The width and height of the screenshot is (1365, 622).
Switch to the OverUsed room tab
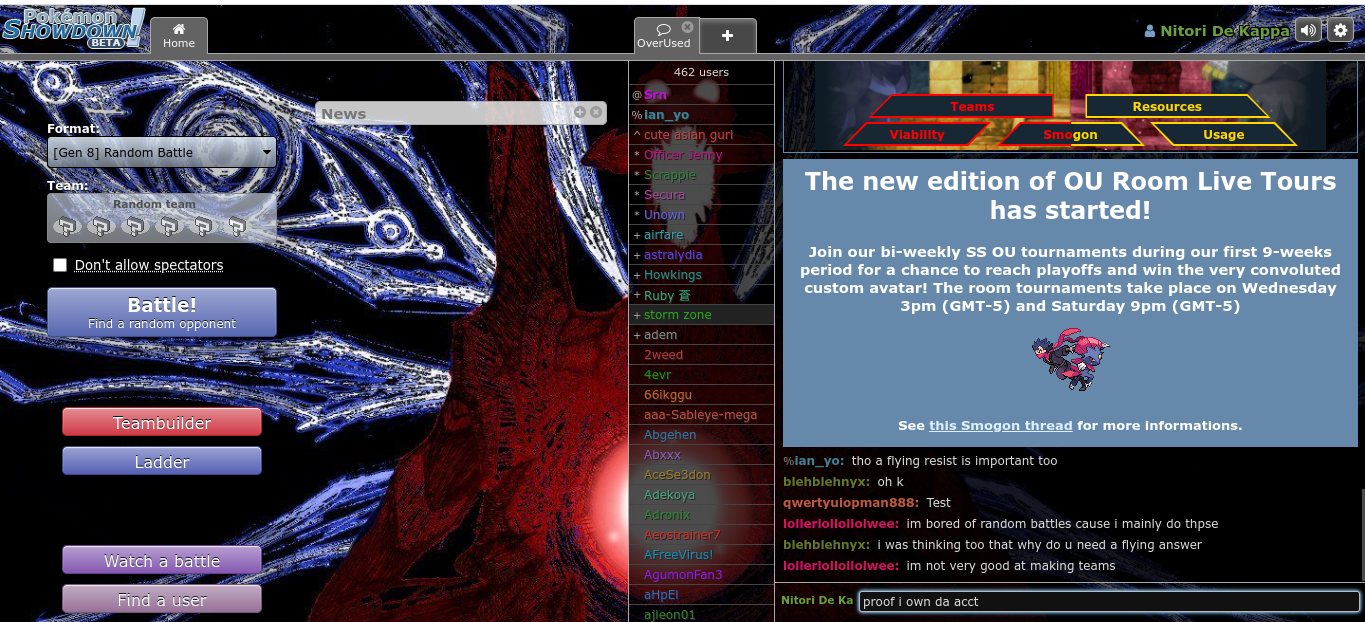click(664, 36)
